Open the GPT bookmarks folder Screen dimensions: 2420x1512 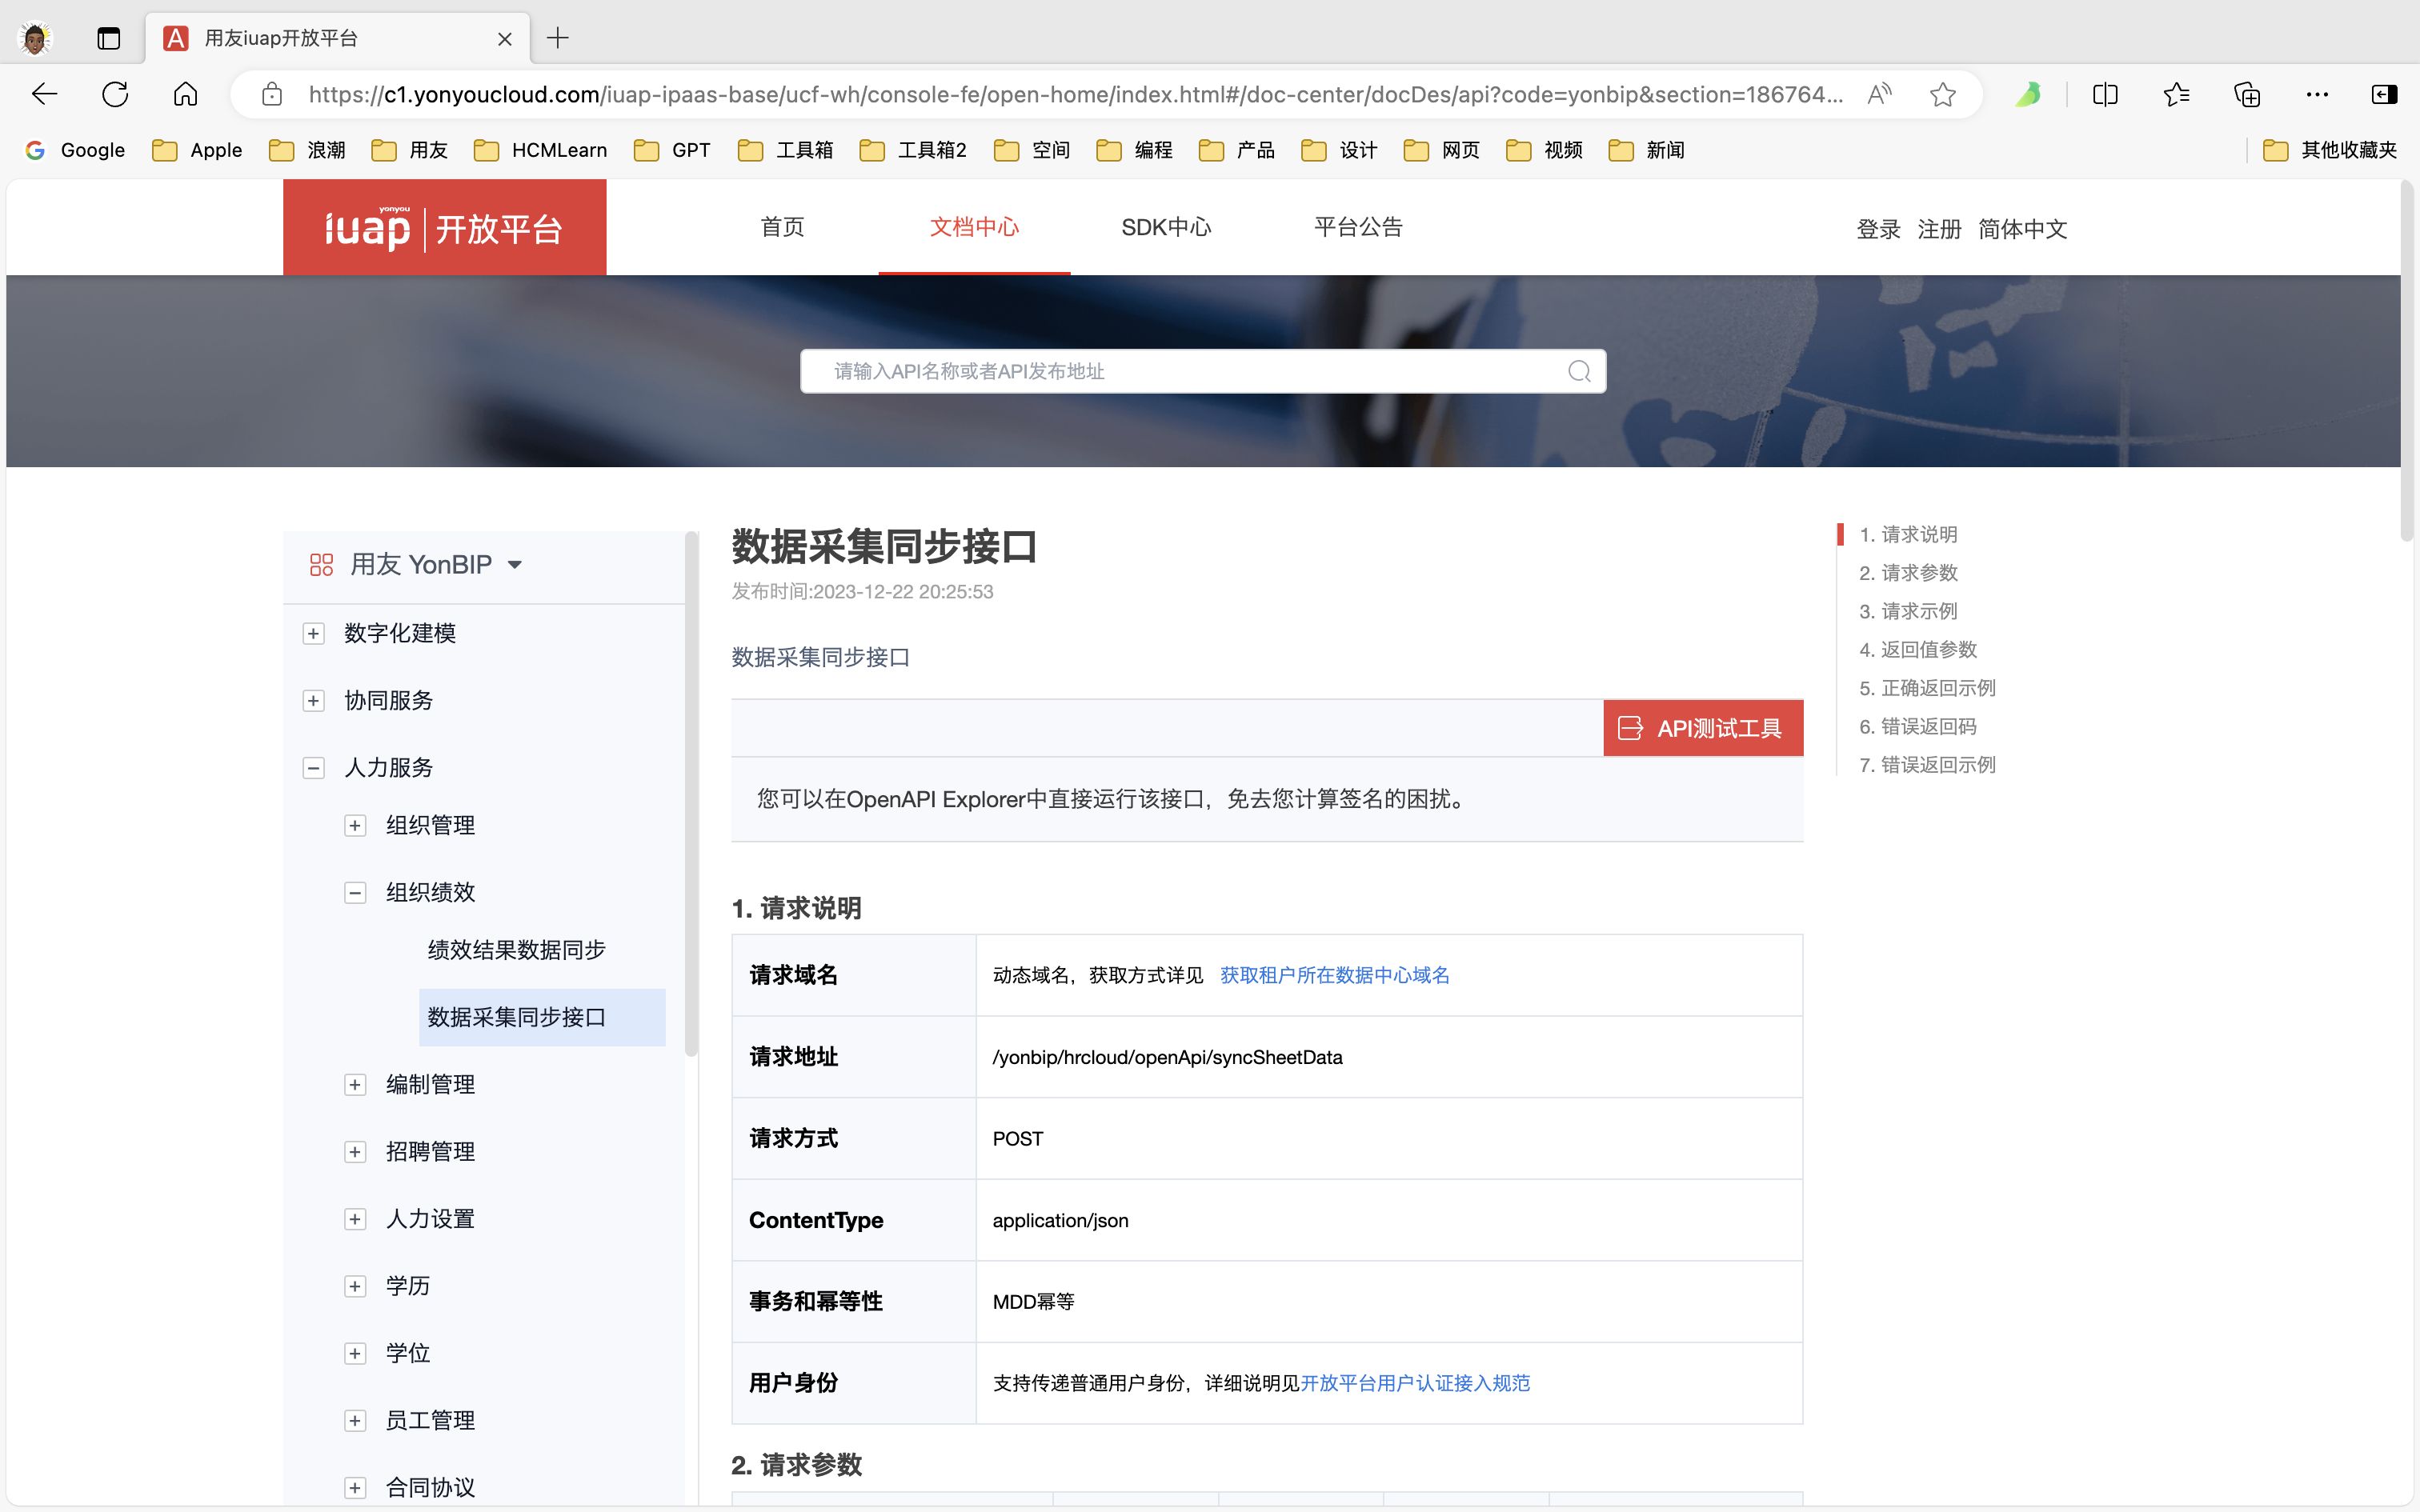672,150
